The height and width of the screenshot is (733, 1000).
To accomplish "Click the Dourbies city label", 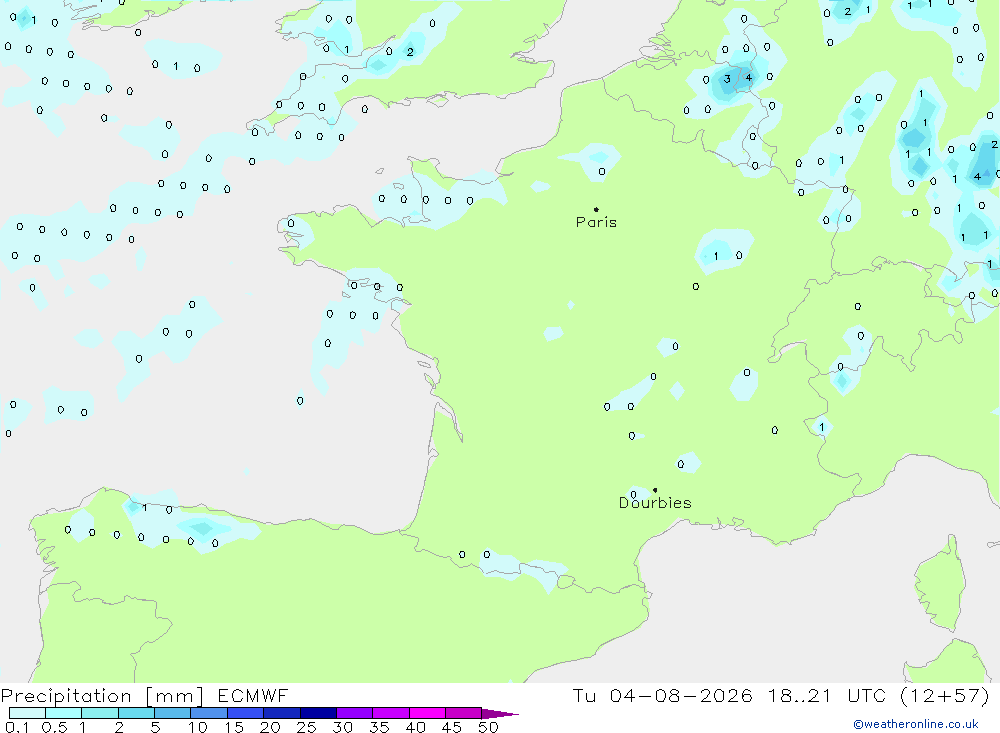I will click(655, 503).
